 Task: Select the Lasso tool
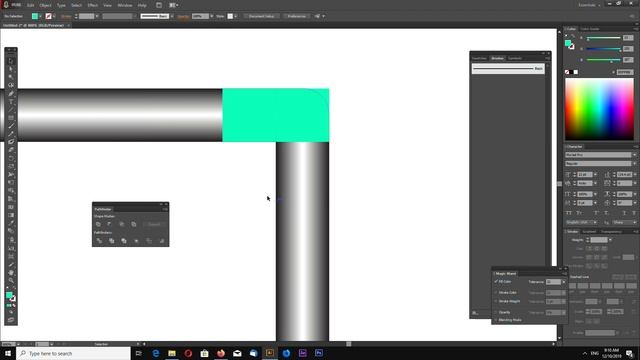(11, 85)
